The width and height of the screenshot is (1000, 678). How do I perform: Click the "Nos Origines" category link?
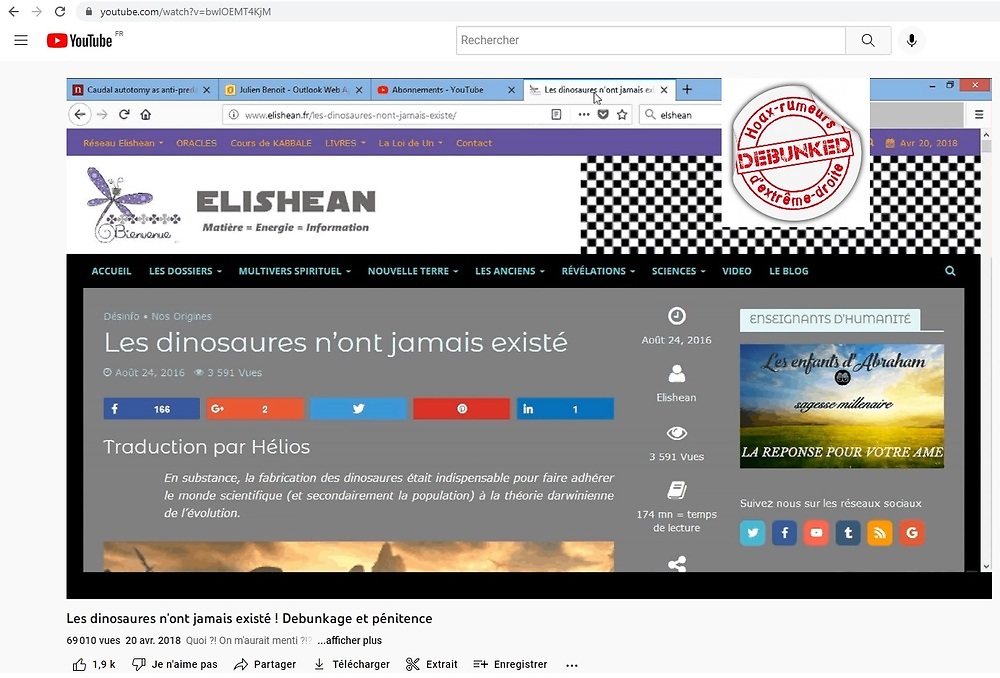click(182, 316)
